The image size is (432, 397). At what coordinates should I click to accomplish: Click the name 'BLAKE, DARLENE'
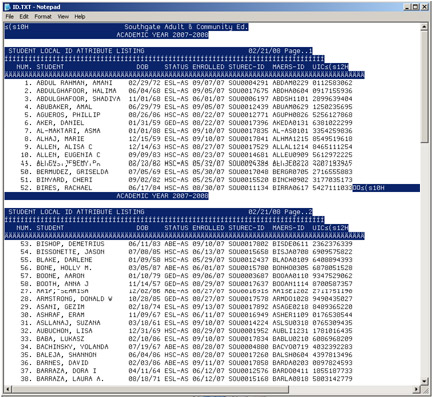pyautogui.click(x=64, y=260)
